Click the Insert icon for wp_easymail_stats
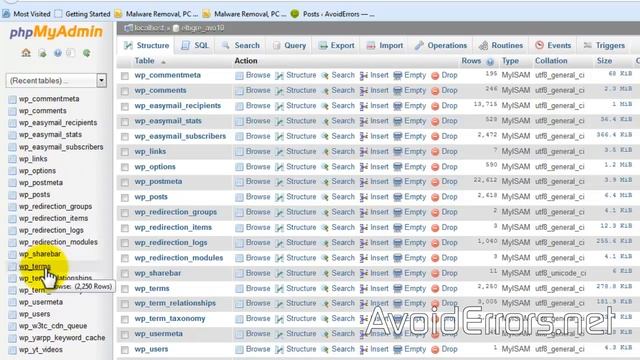Screen dimensions: 640x360 [x=364, y=121]
